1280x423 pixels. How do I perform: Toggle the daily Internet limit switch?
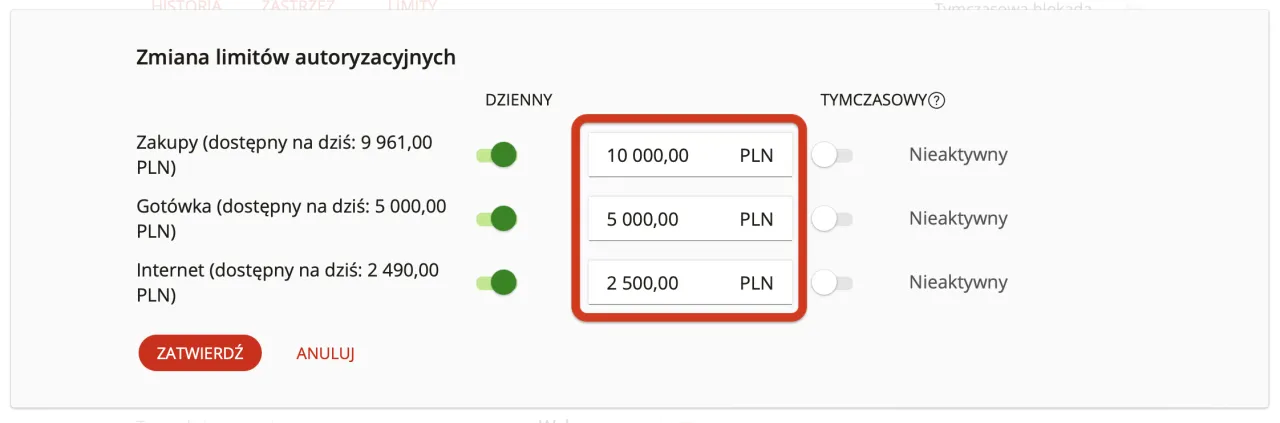click(x=497, y=283)
